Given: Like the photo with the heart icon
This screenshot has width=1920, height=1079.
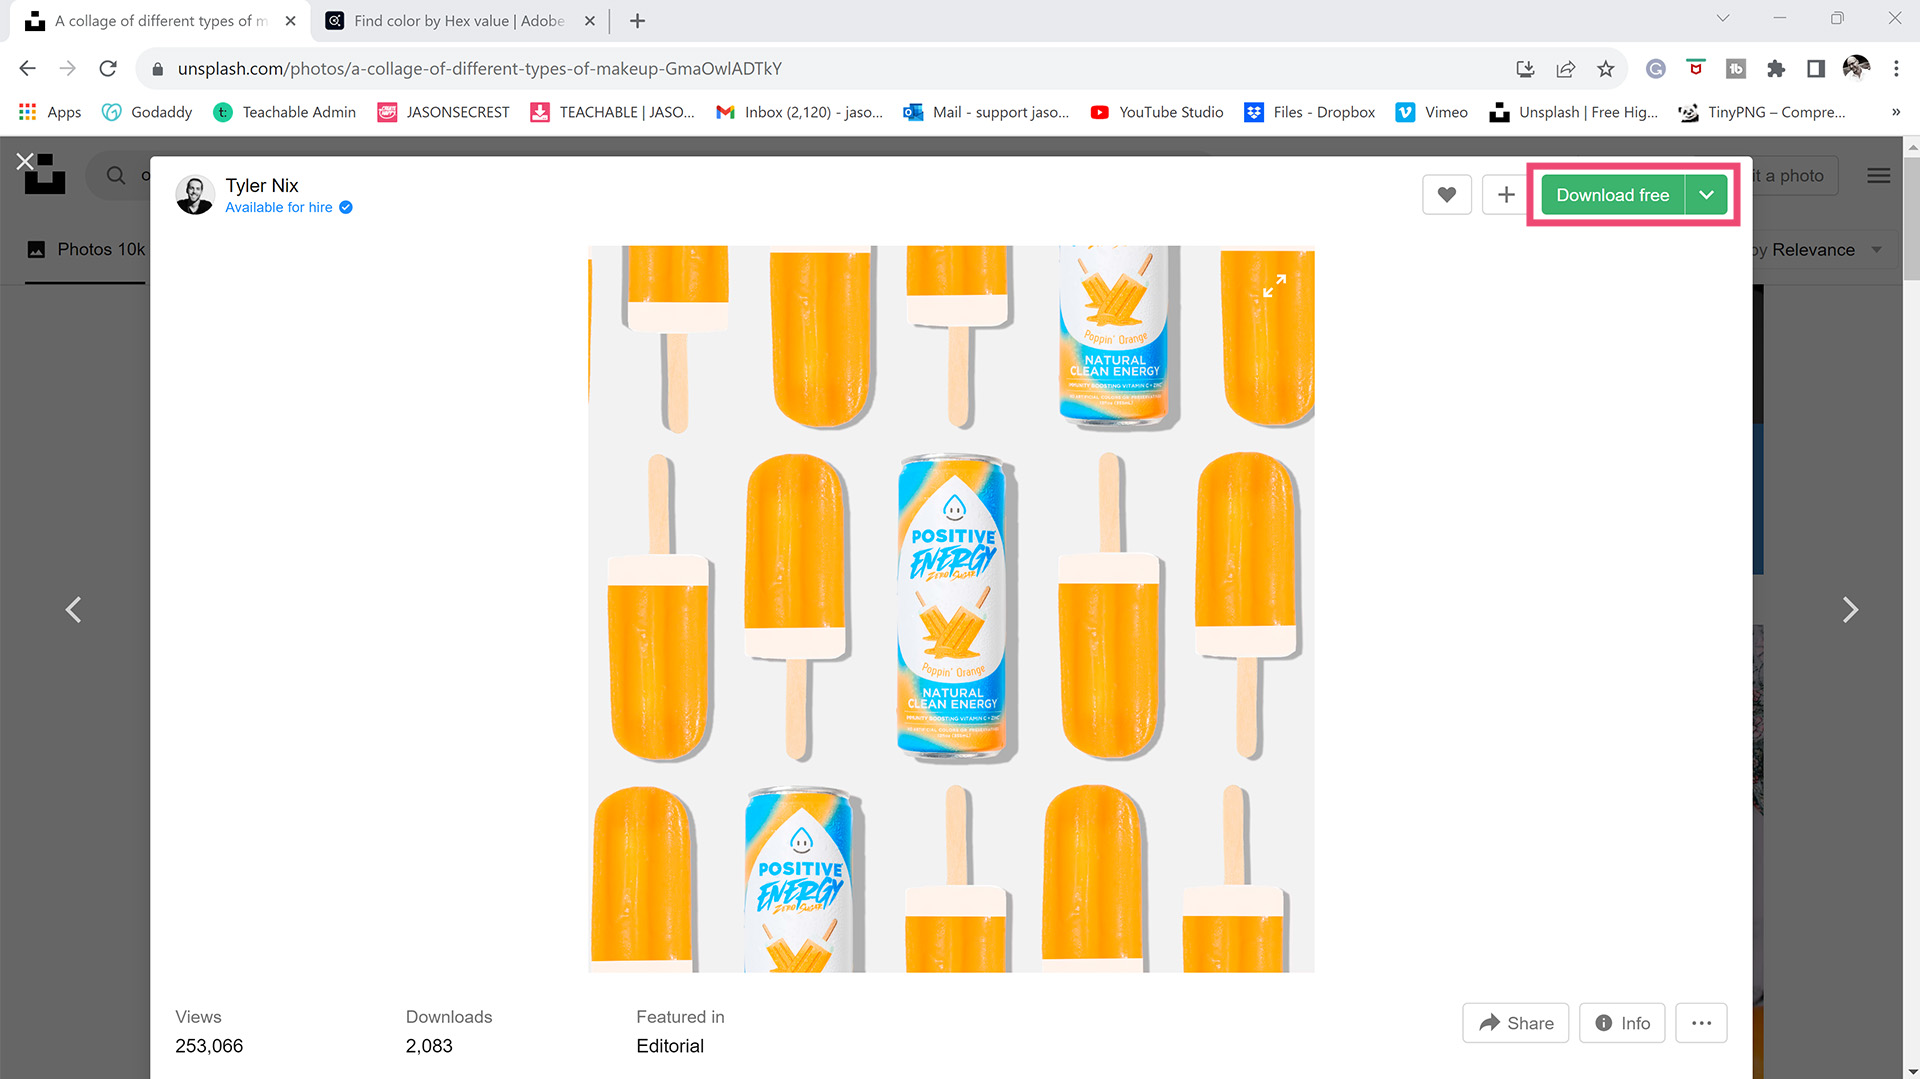Looking at the screenshot, I should coord(1446,195).
